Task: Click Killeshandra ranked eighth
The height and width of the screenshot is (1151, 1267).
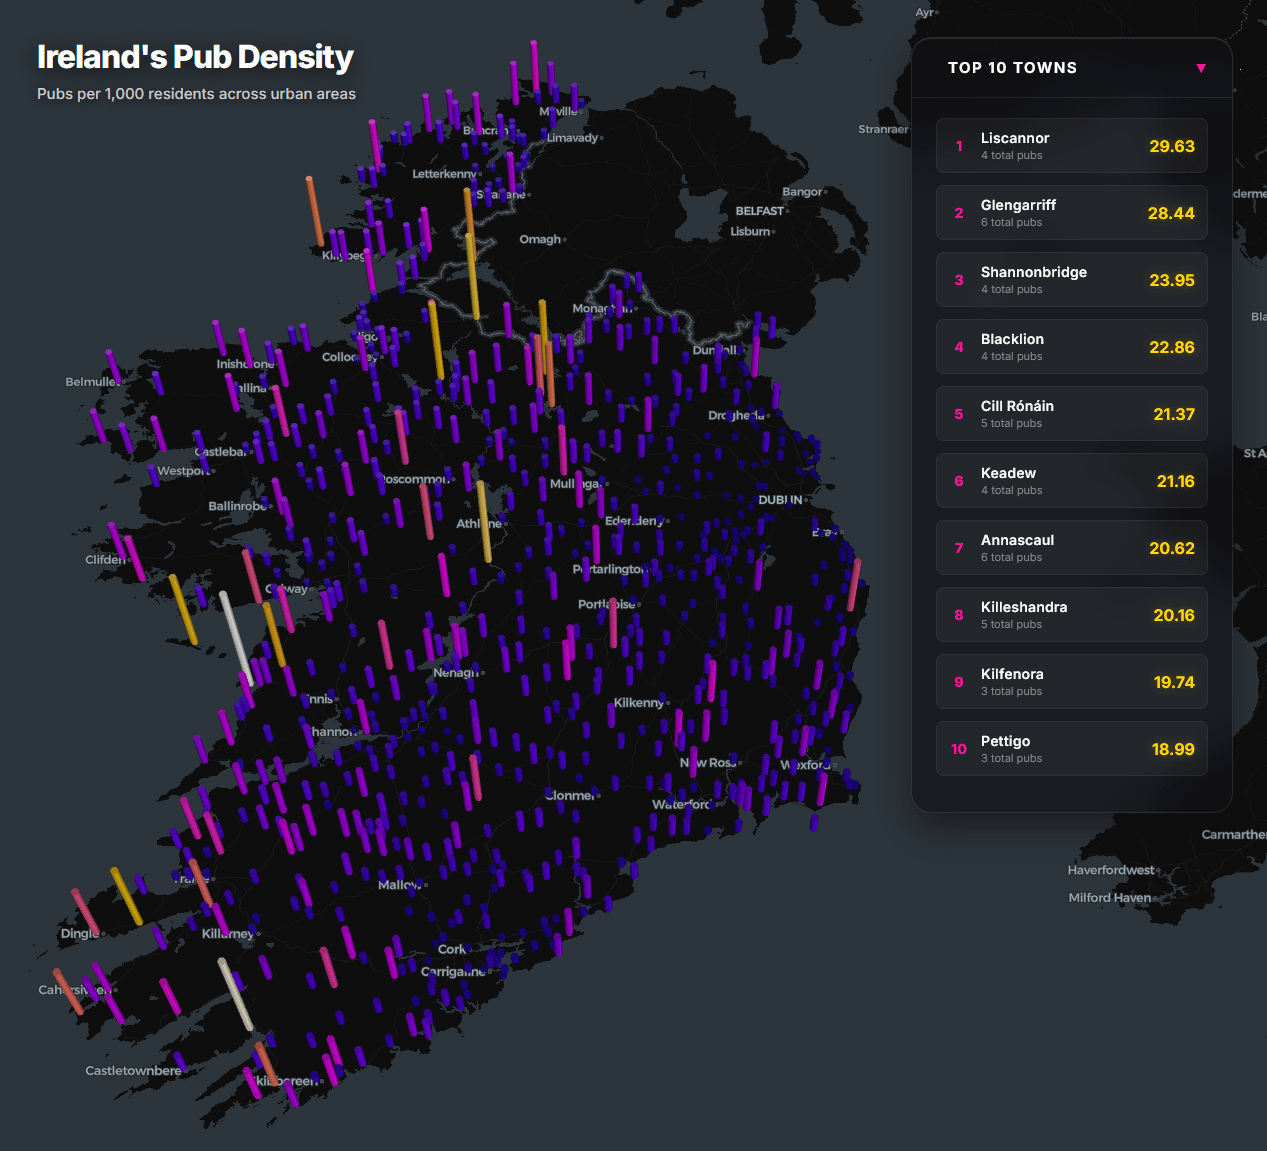Action: [x=1071, y=615]
